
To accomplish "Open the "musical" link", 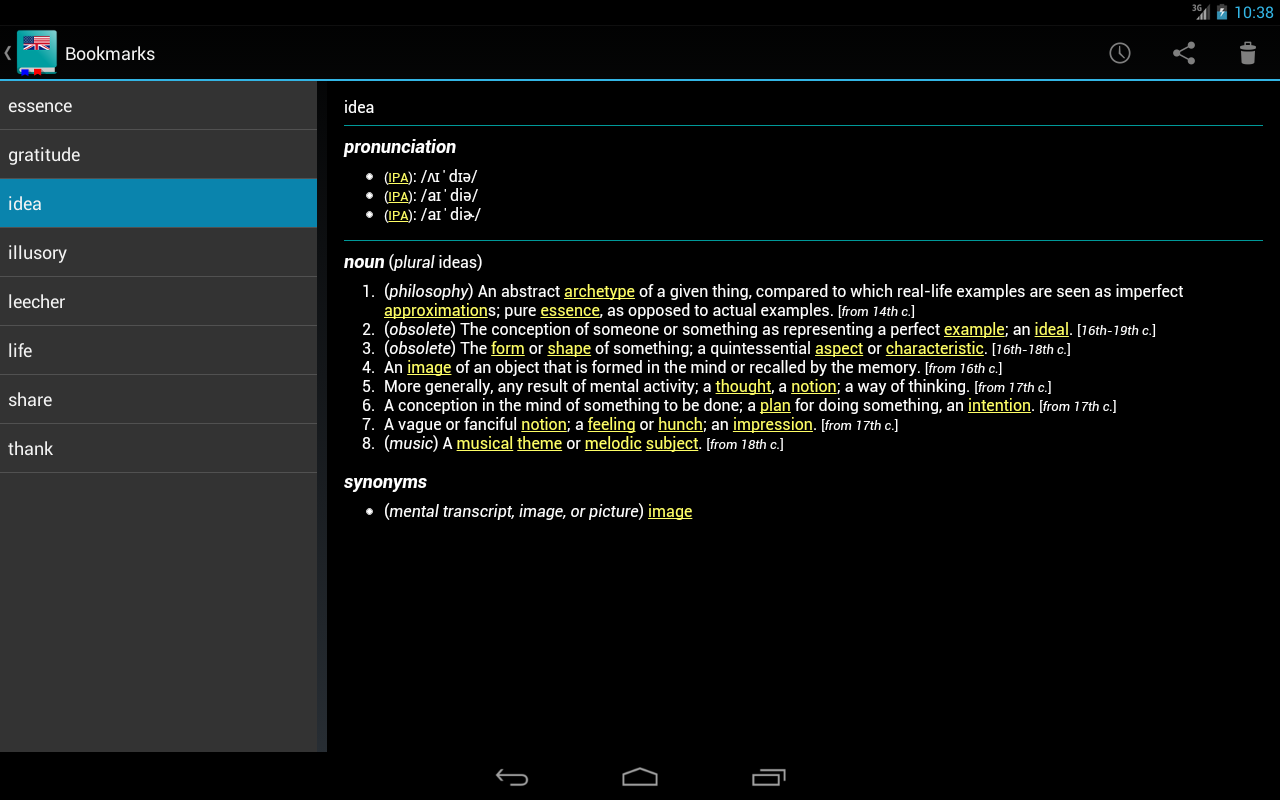I will point(485,444).
